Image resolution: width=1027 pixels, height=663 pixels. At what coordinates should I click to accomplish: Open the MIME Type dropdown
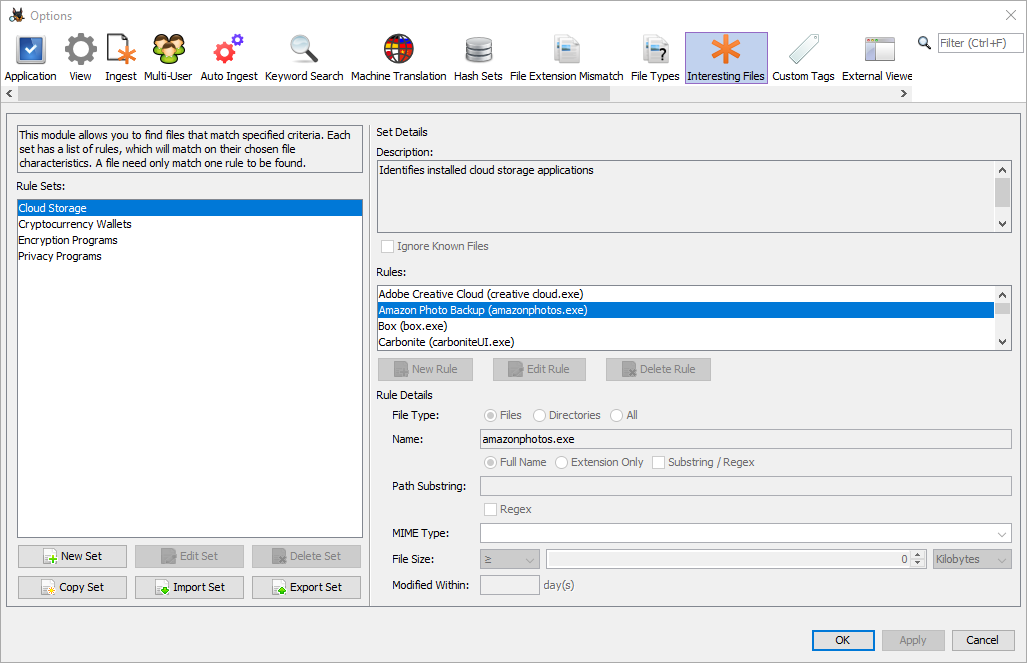pos(746,534)
